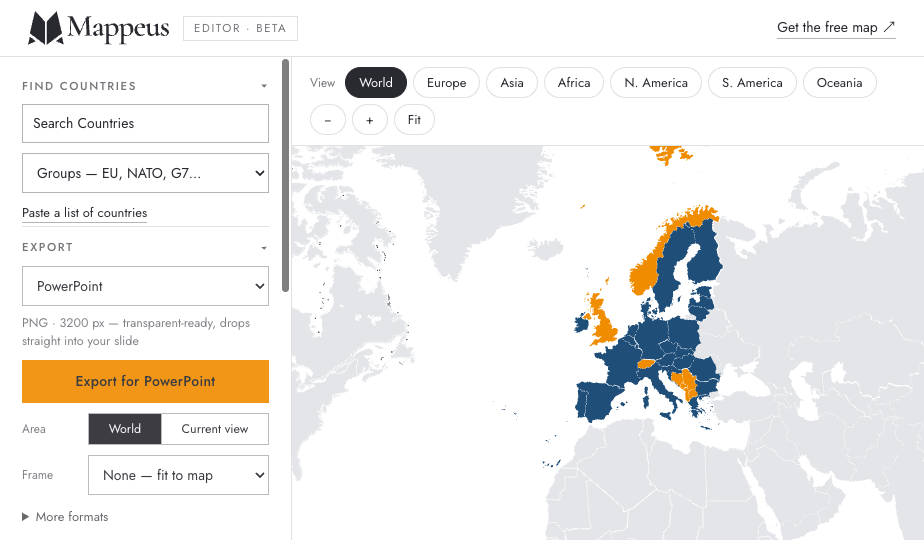This screenshot has height=540, width=924.
Task: Switch map view to Europe
Action: tap(447, 83)
